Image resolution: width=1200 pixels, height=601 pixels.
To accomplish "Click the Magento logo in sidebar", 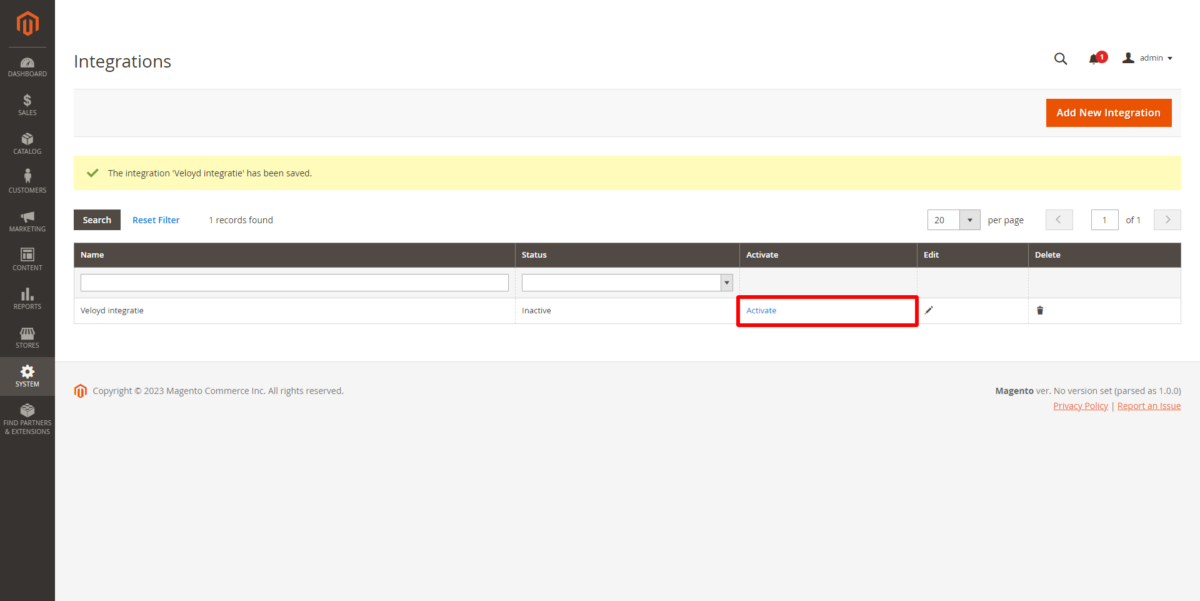I will [x=27, y=24].
